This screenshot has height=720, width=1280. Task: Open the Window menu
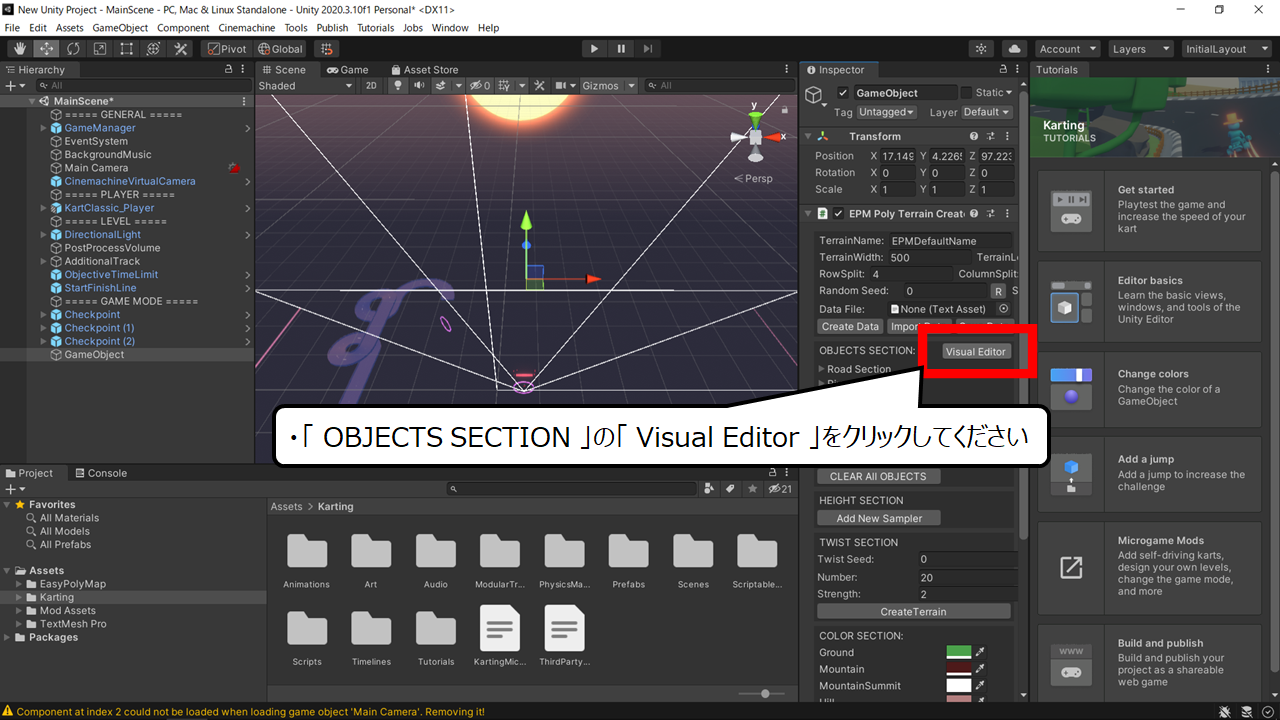[x=450, y=28]
